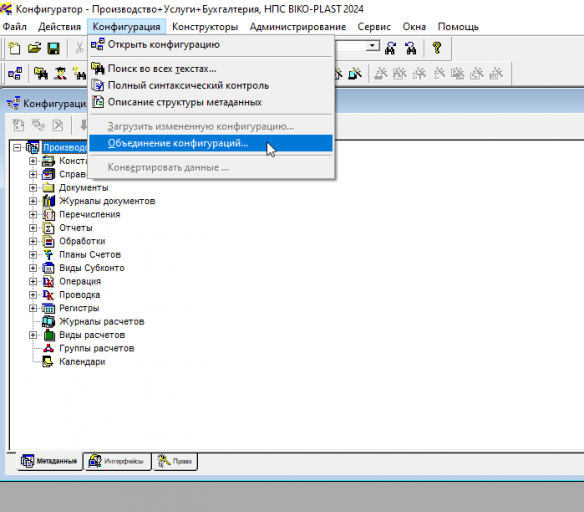This screenshot has width=584, height=512.
Task: Open the Действия menu
Action: click(x=60, y=27)
